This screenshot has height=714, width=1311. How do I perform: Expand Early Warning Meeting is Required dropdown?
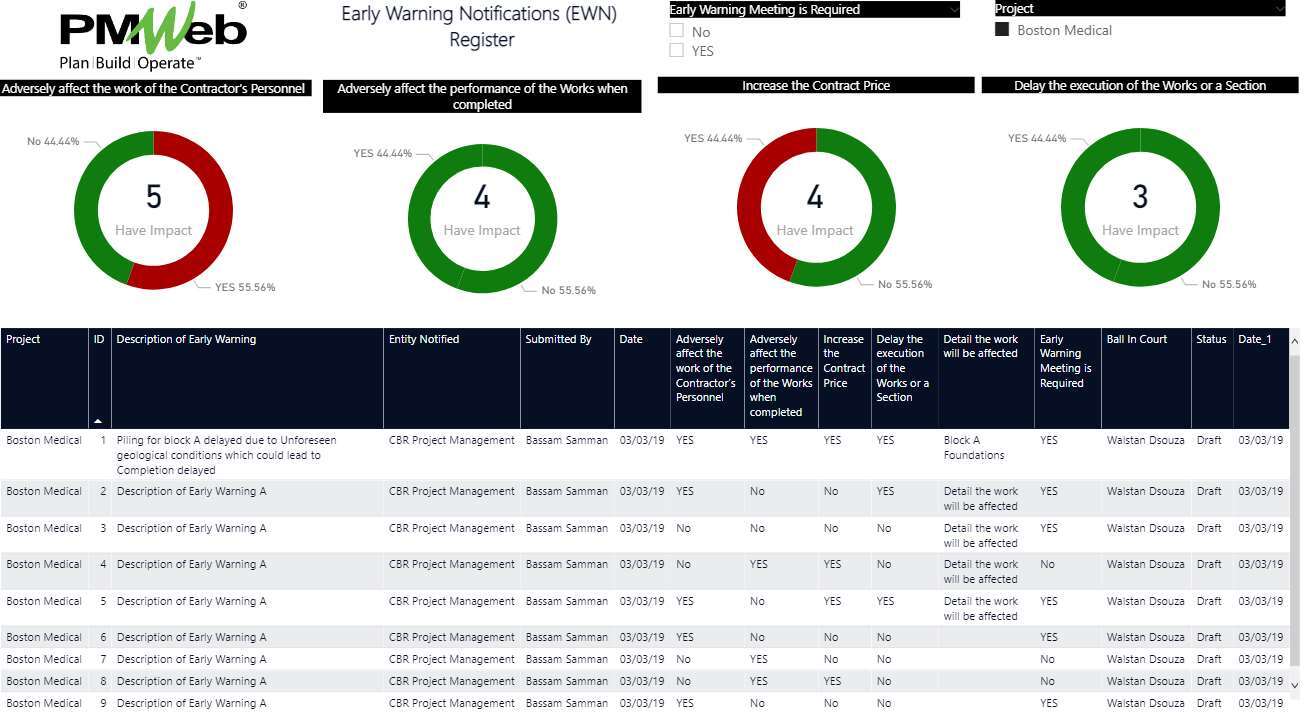click(x=953, y=10)
